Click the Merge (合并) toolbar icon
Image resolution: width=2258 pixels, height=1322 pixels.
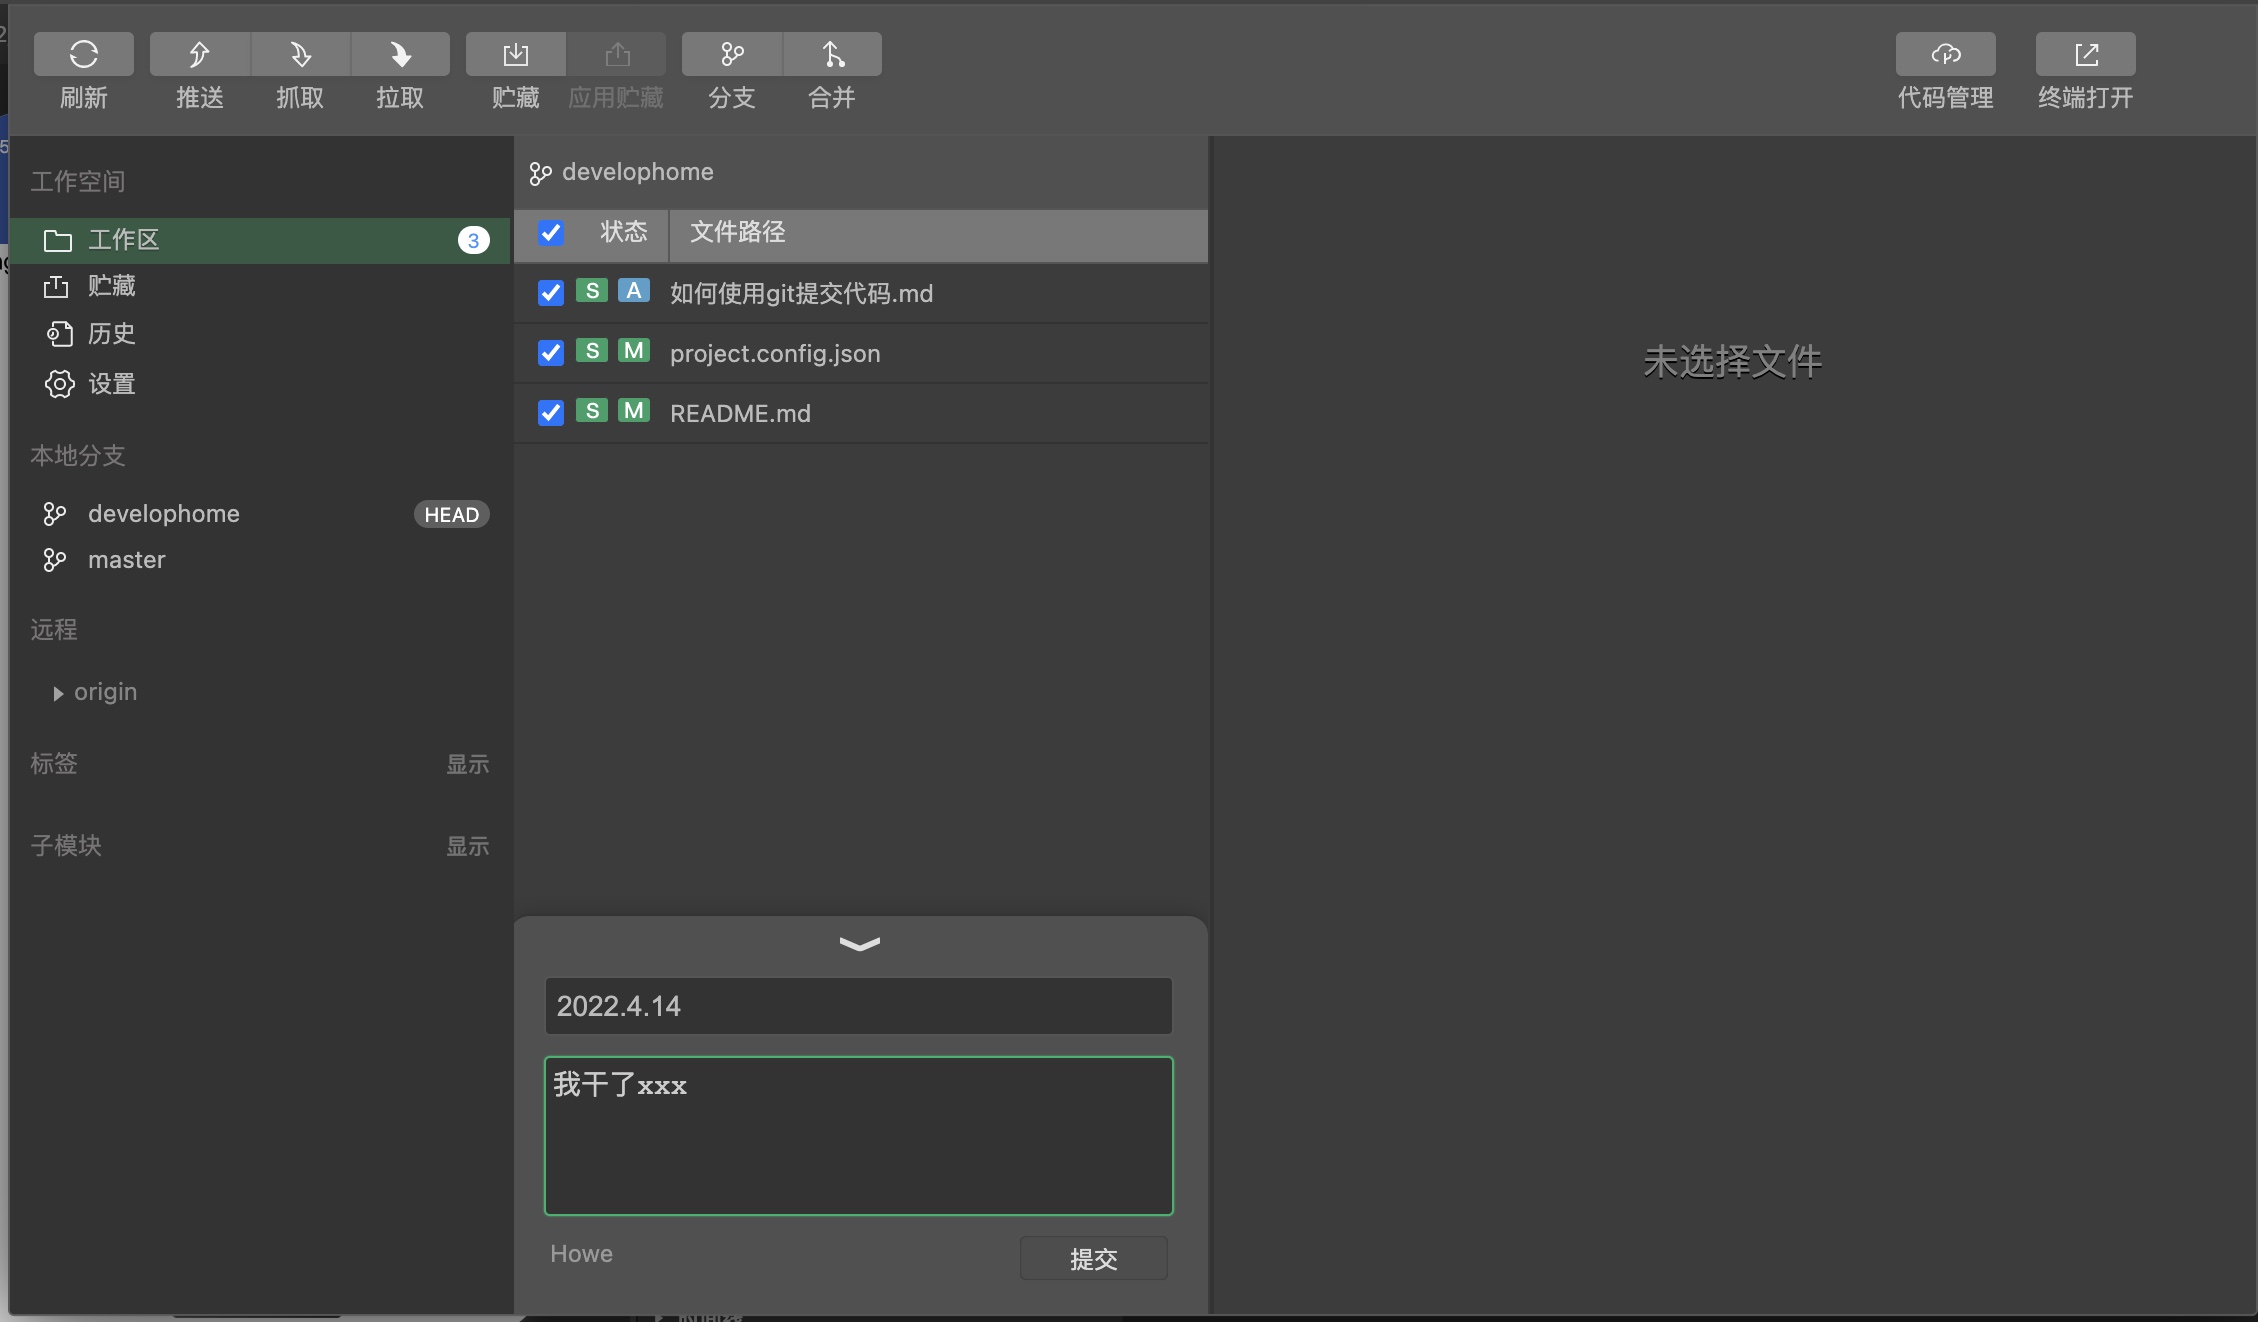[832, 54]
